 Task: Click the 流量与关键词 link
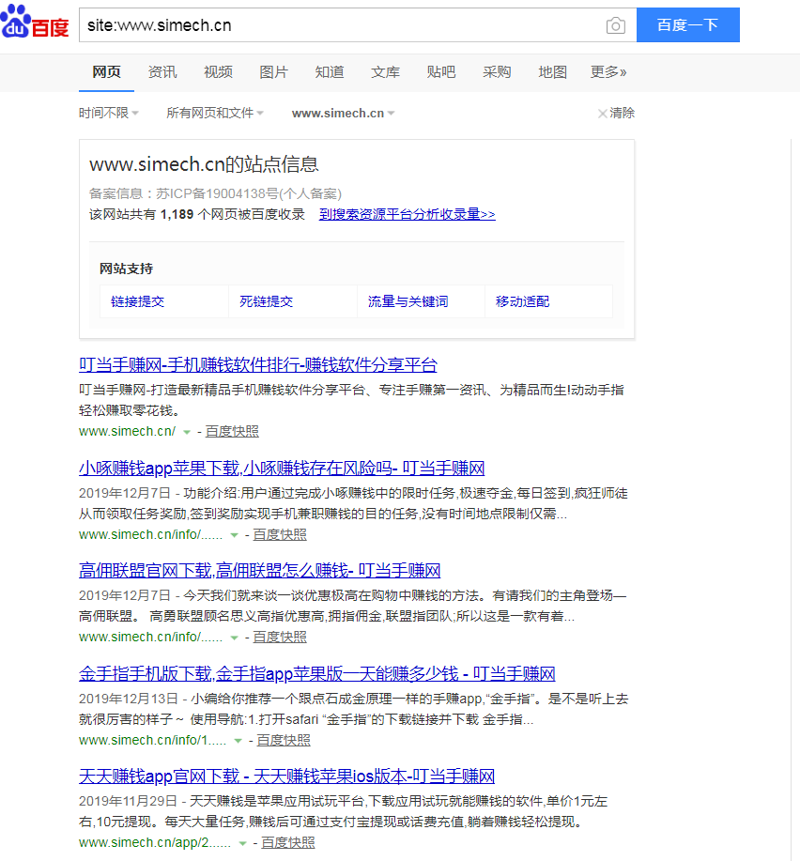(408, 301)
